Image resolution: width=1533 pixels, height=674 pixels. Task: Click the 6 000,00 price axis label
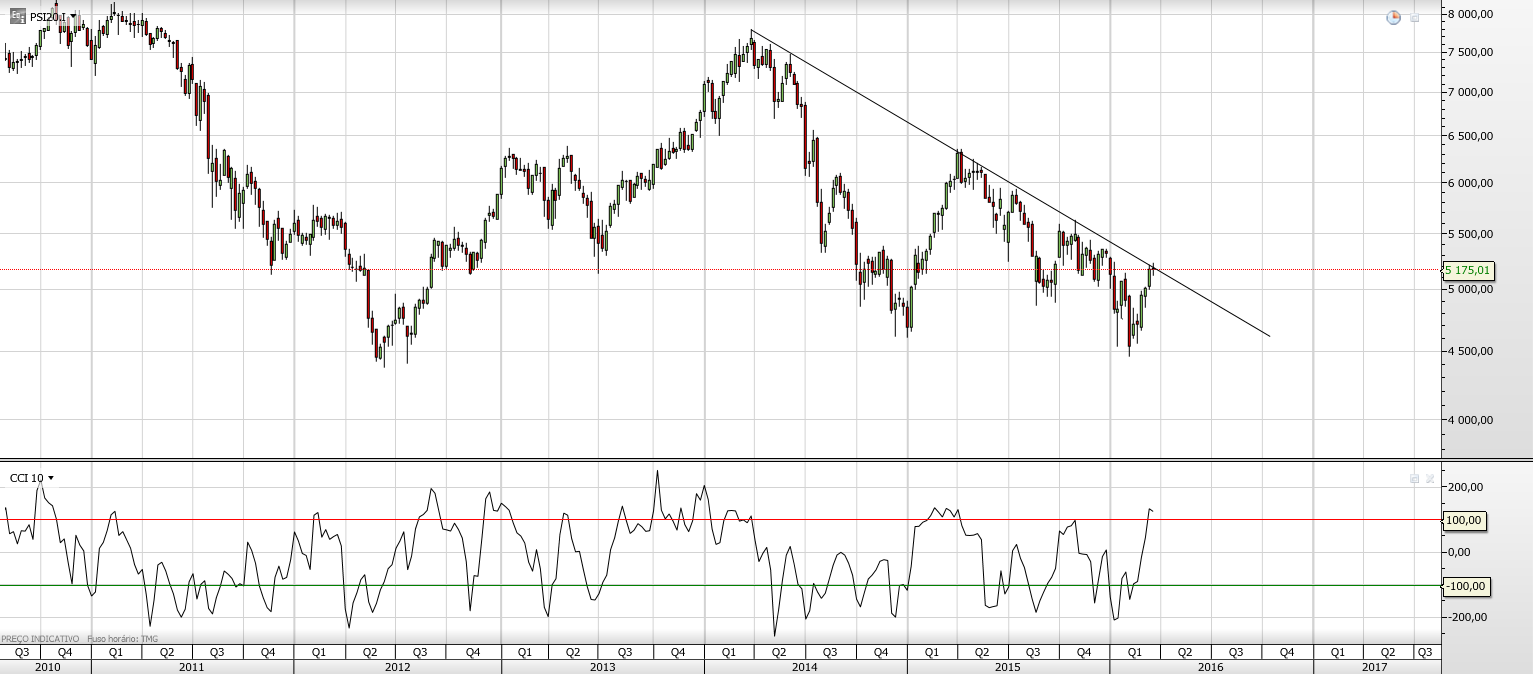pyautogui.click(x=1469, y=183)
